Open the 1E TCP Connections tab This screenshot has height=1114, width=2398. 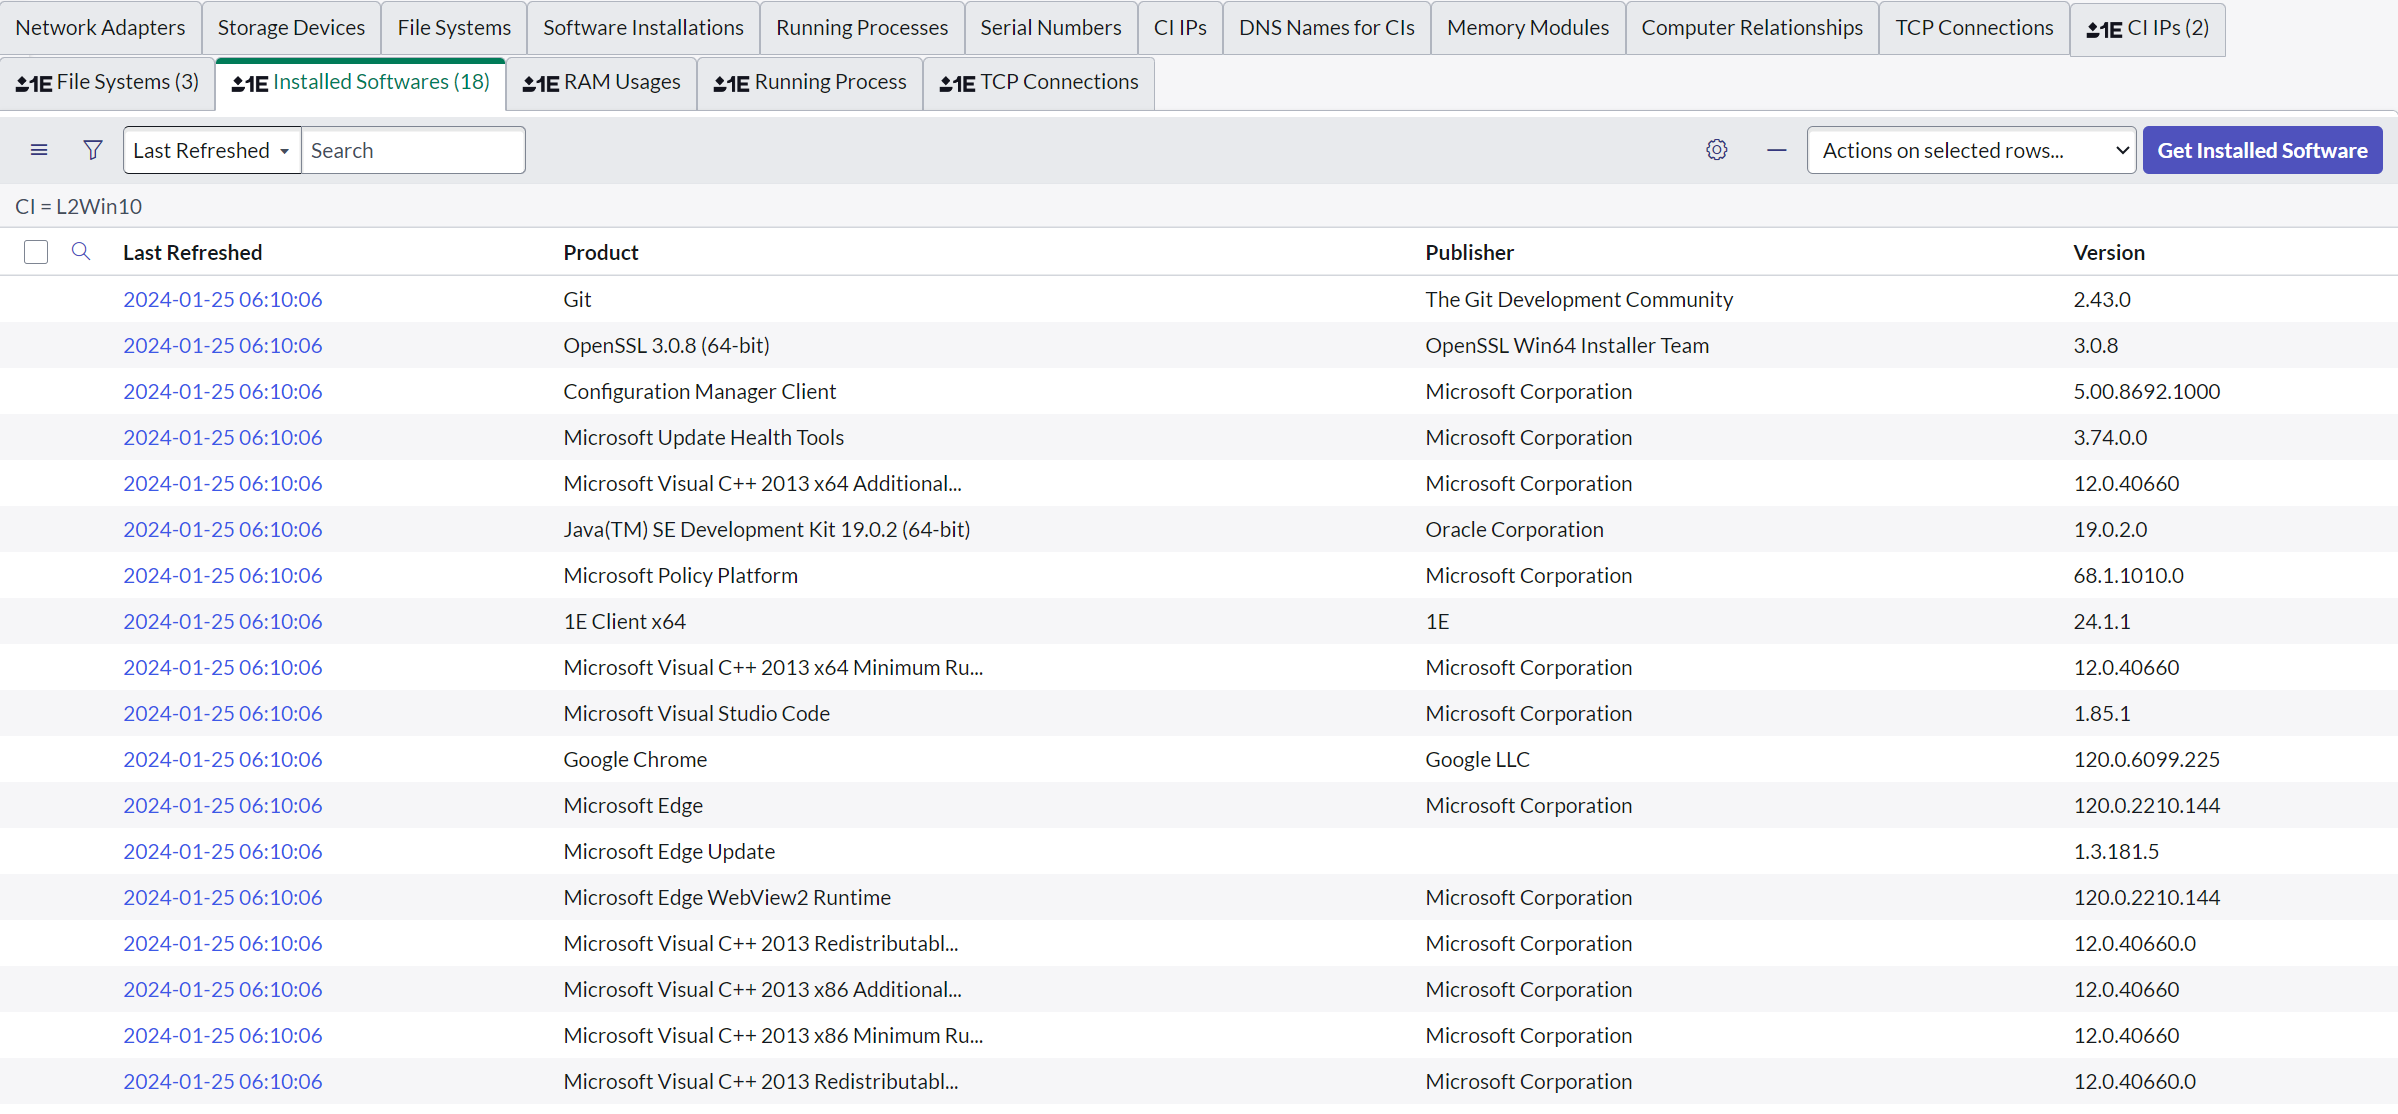point(1039,82)
